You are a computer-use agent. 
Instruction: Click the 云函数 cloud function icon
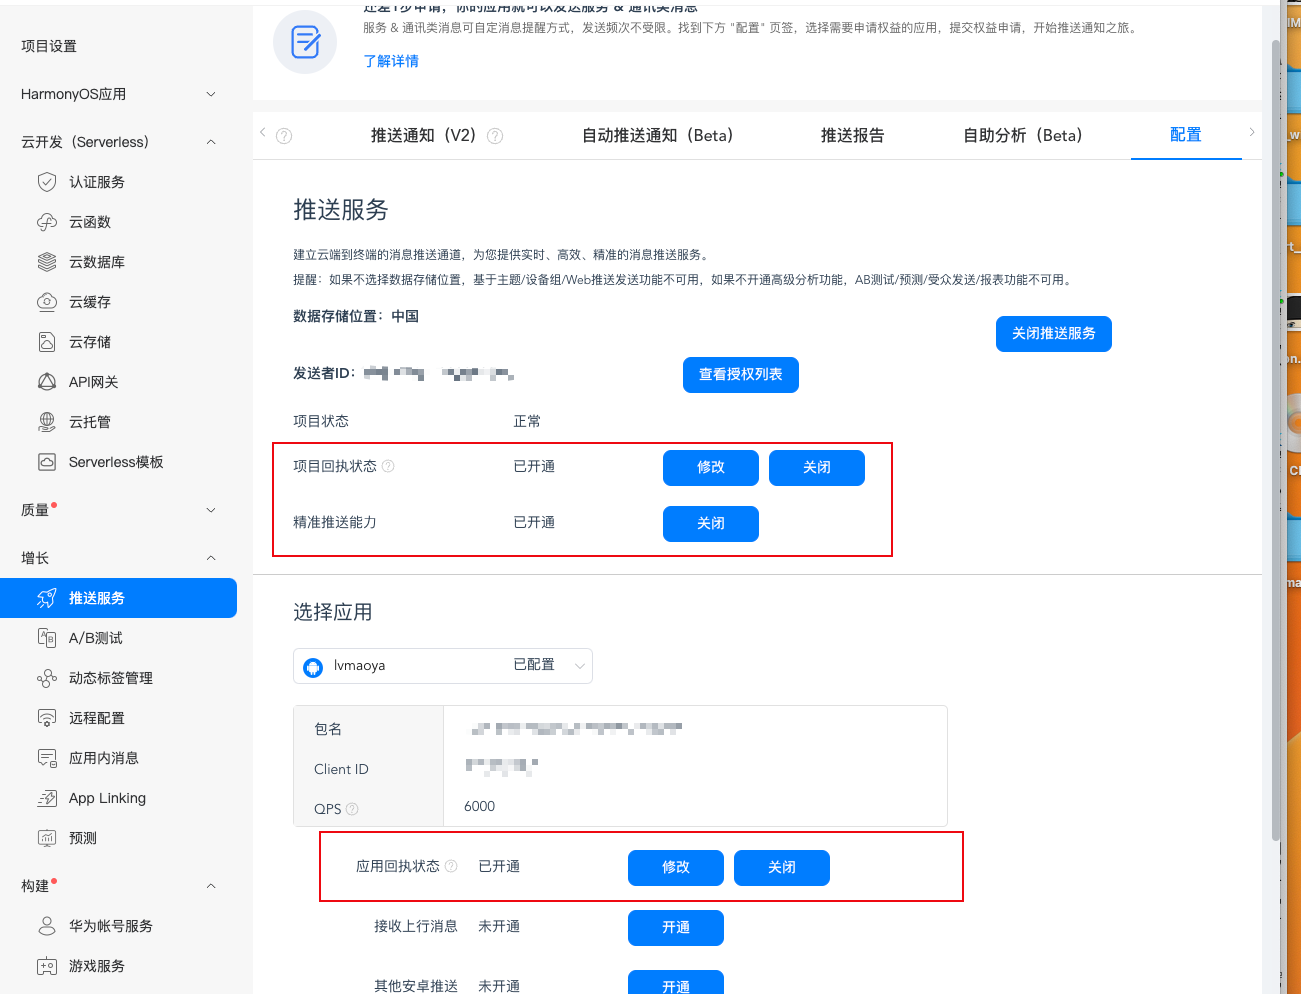coord(46,222)
